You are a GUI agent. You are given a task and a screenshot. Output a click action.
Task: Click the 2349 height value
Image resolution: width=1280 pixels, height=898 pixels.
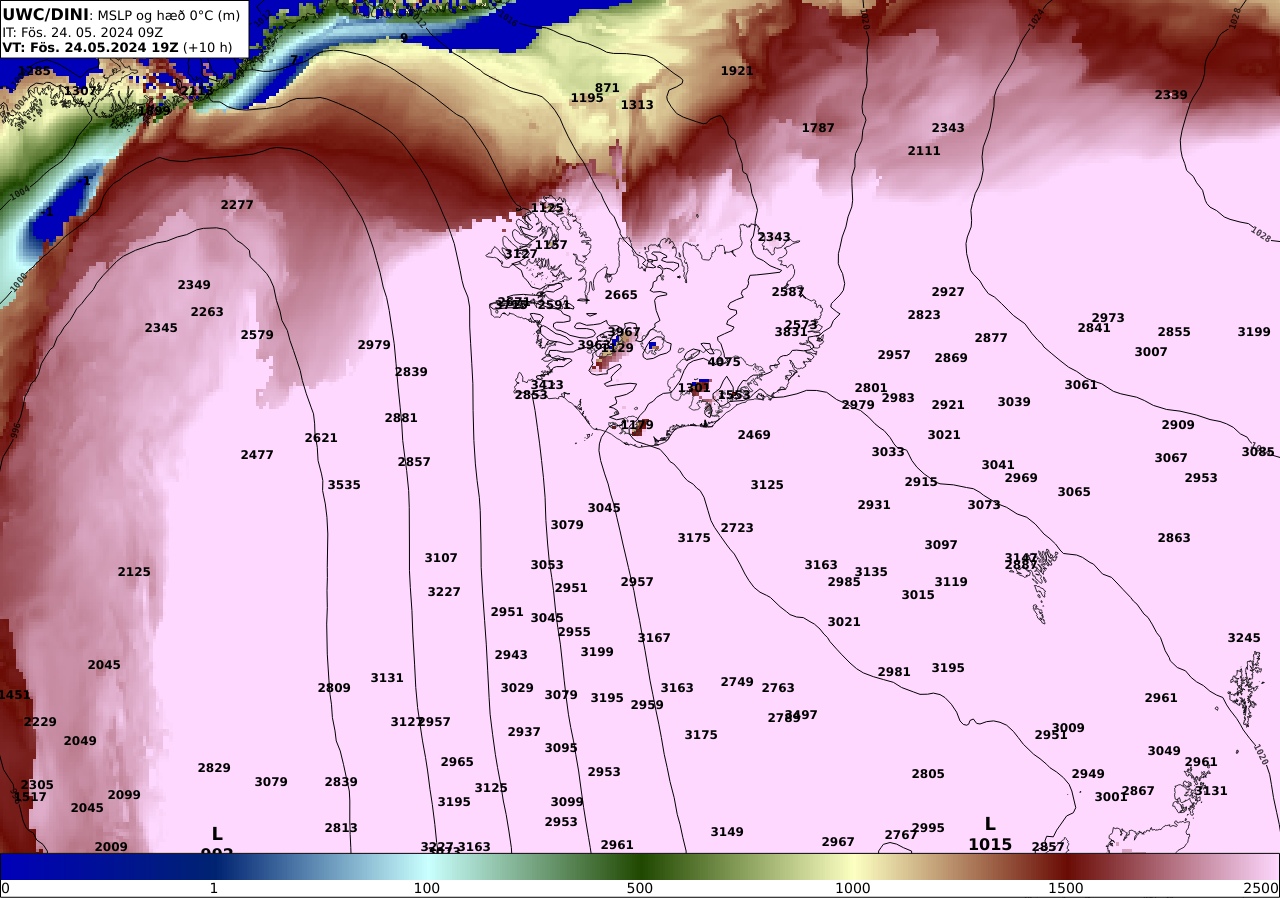click(x=194, y=285)
